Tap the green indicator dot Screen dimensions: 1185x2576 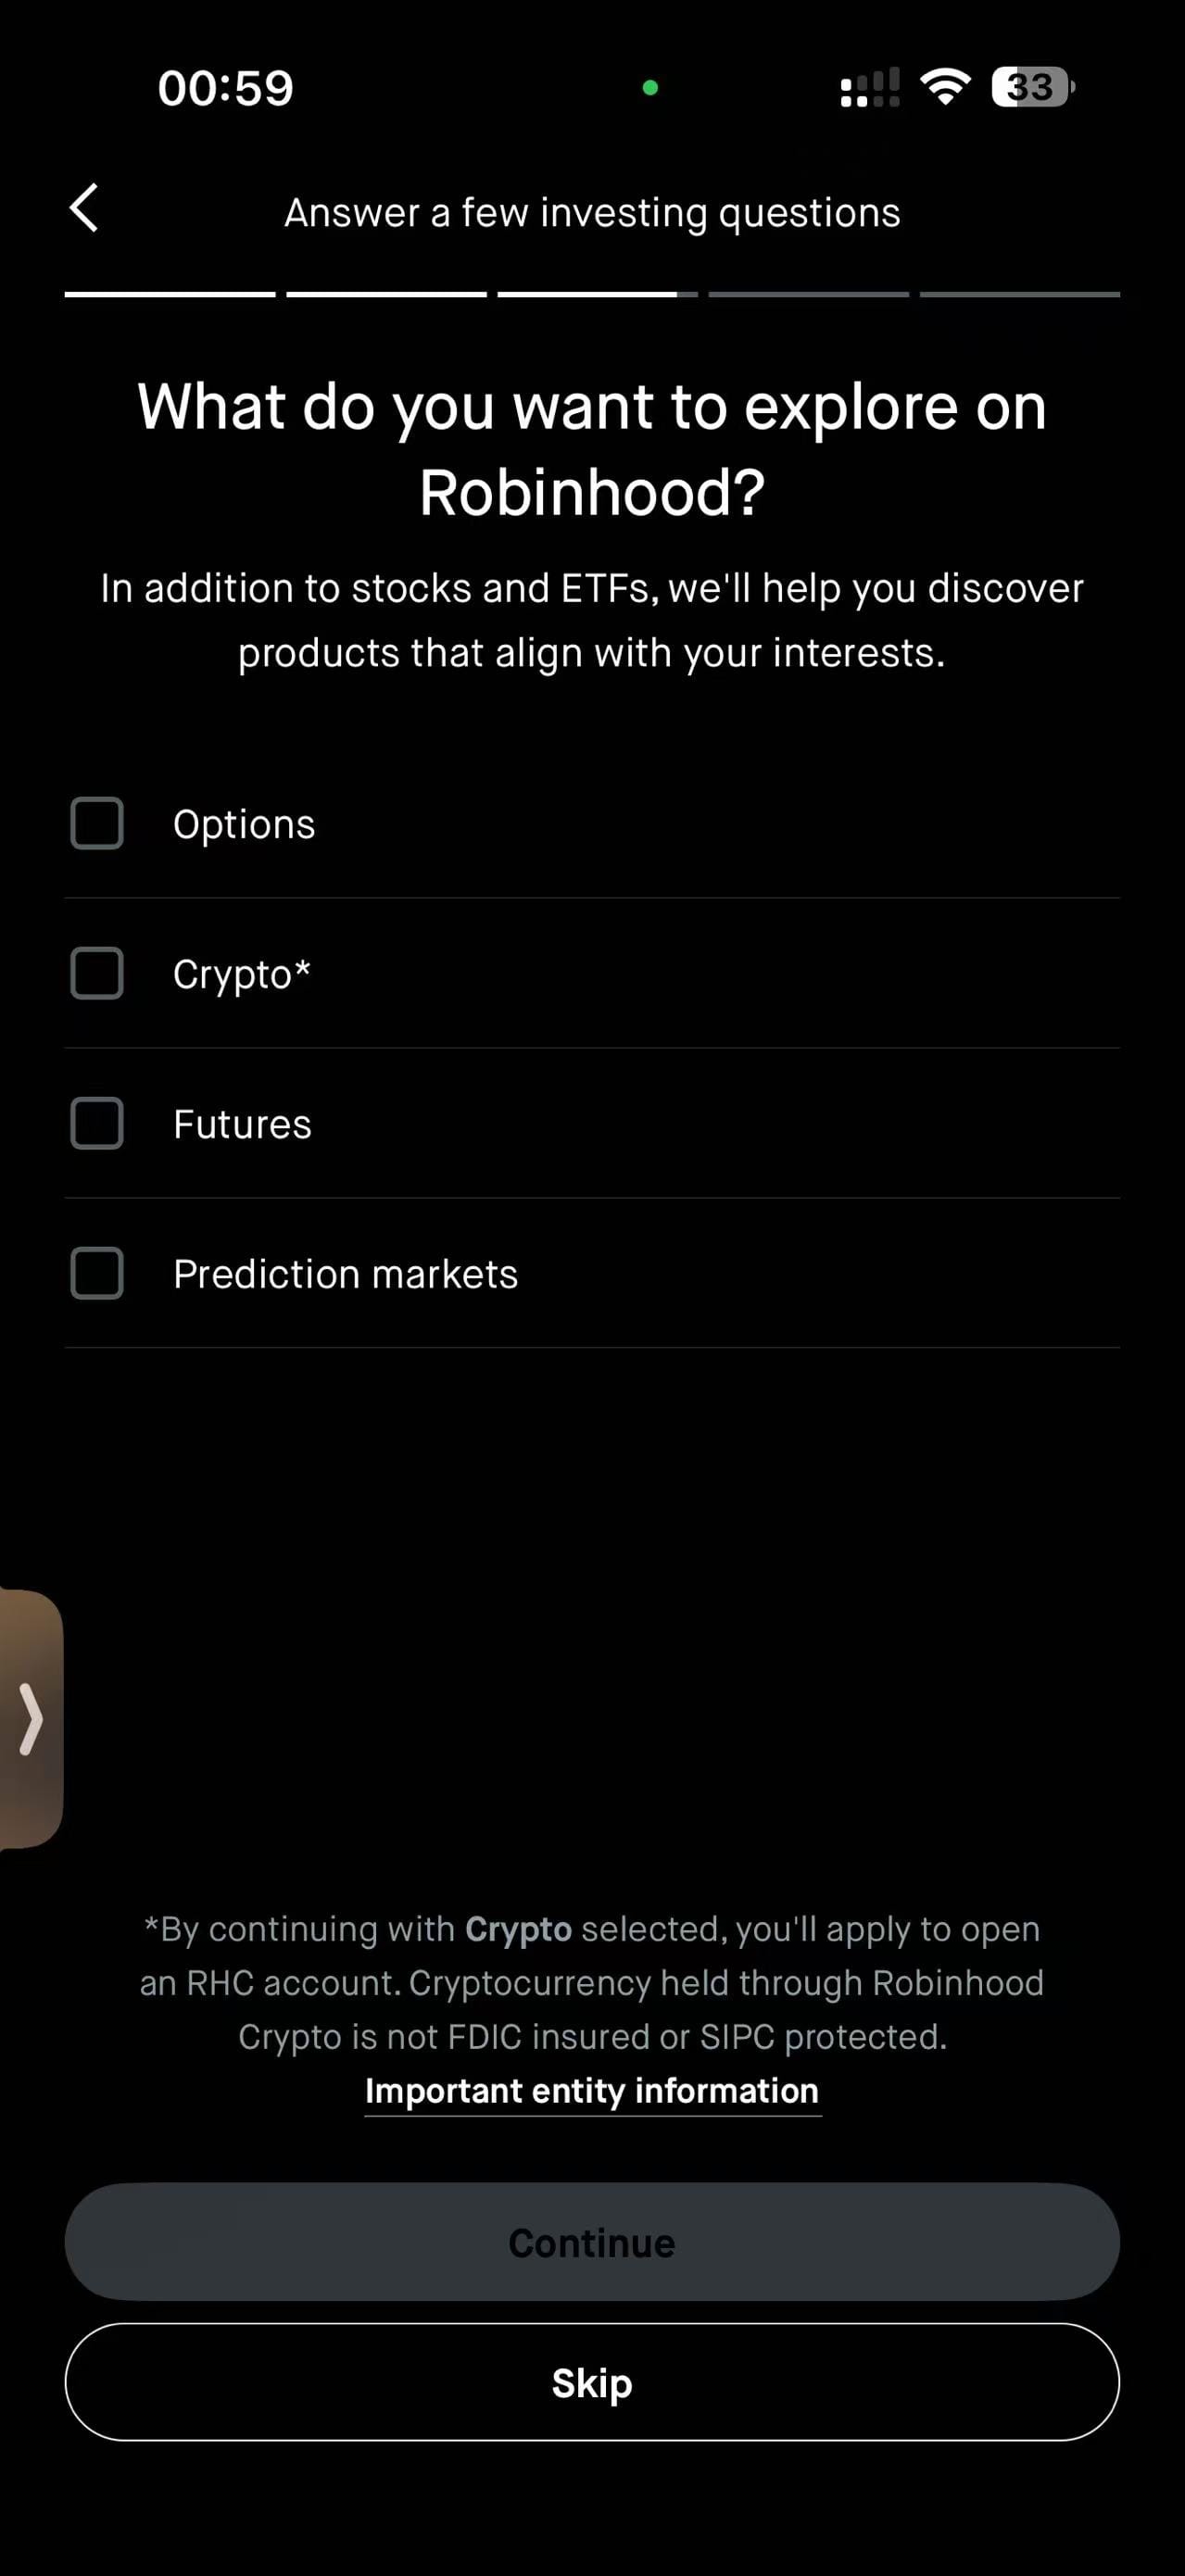click(650, 88)
